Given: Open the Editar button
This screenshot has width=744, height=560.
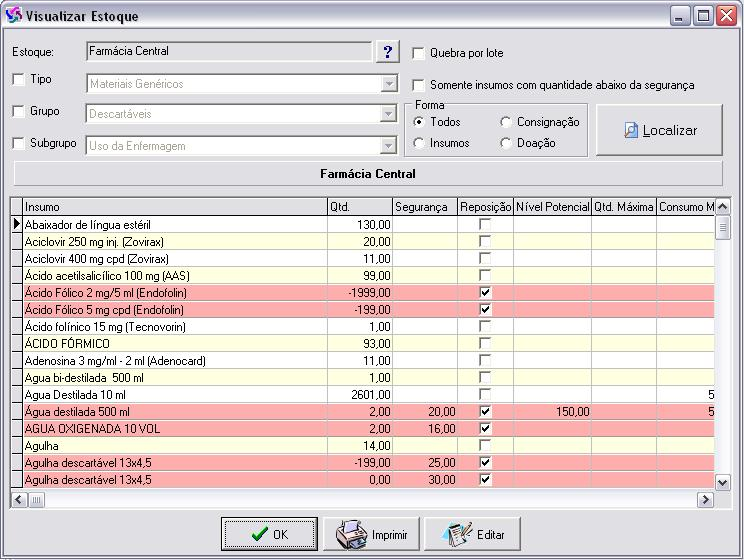Looking at the screenshot, I should tap(473, 534).
